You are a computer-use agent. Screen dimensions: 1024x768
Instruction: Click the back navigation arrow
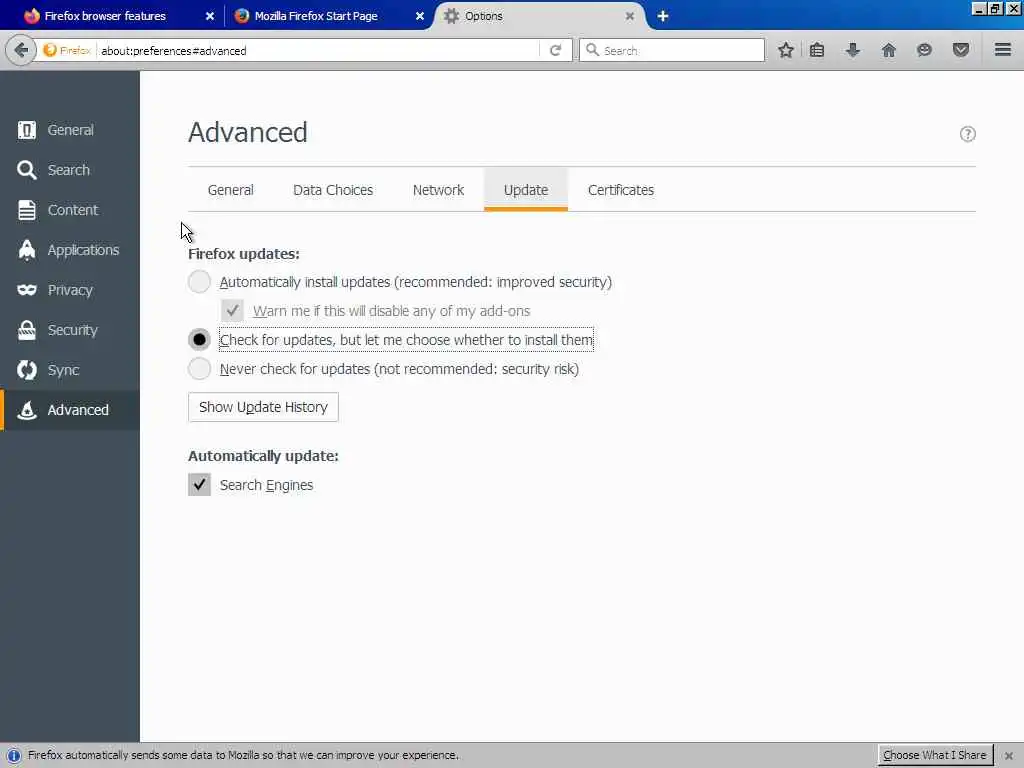[x=21, y=50]
